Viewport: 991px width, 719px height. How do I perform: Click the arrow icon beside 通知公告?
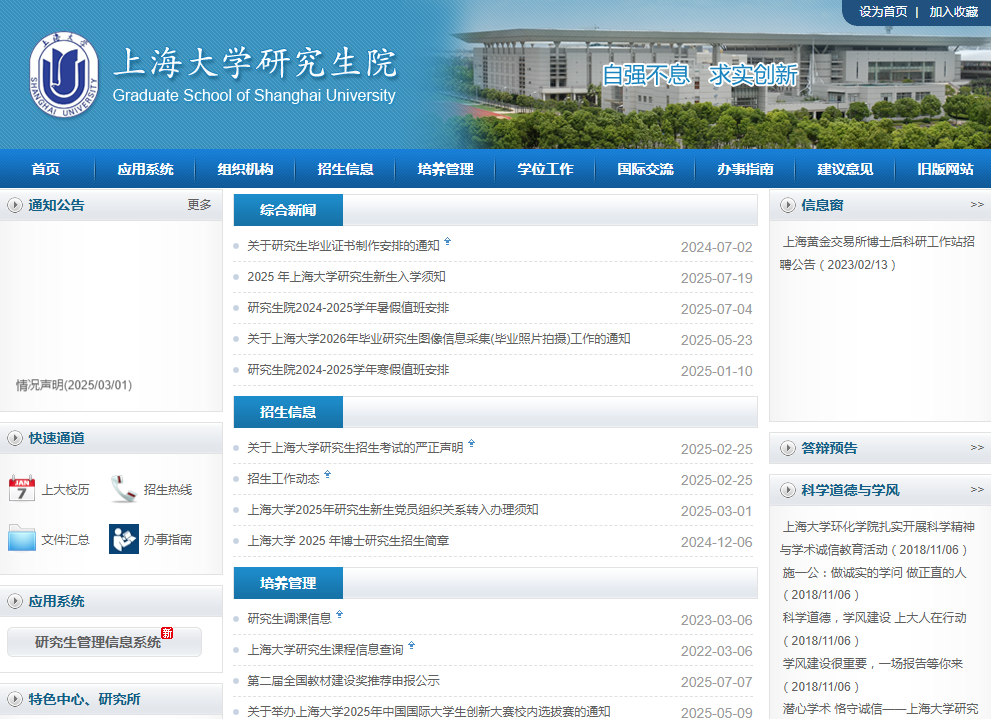click(x=15, y=205)
